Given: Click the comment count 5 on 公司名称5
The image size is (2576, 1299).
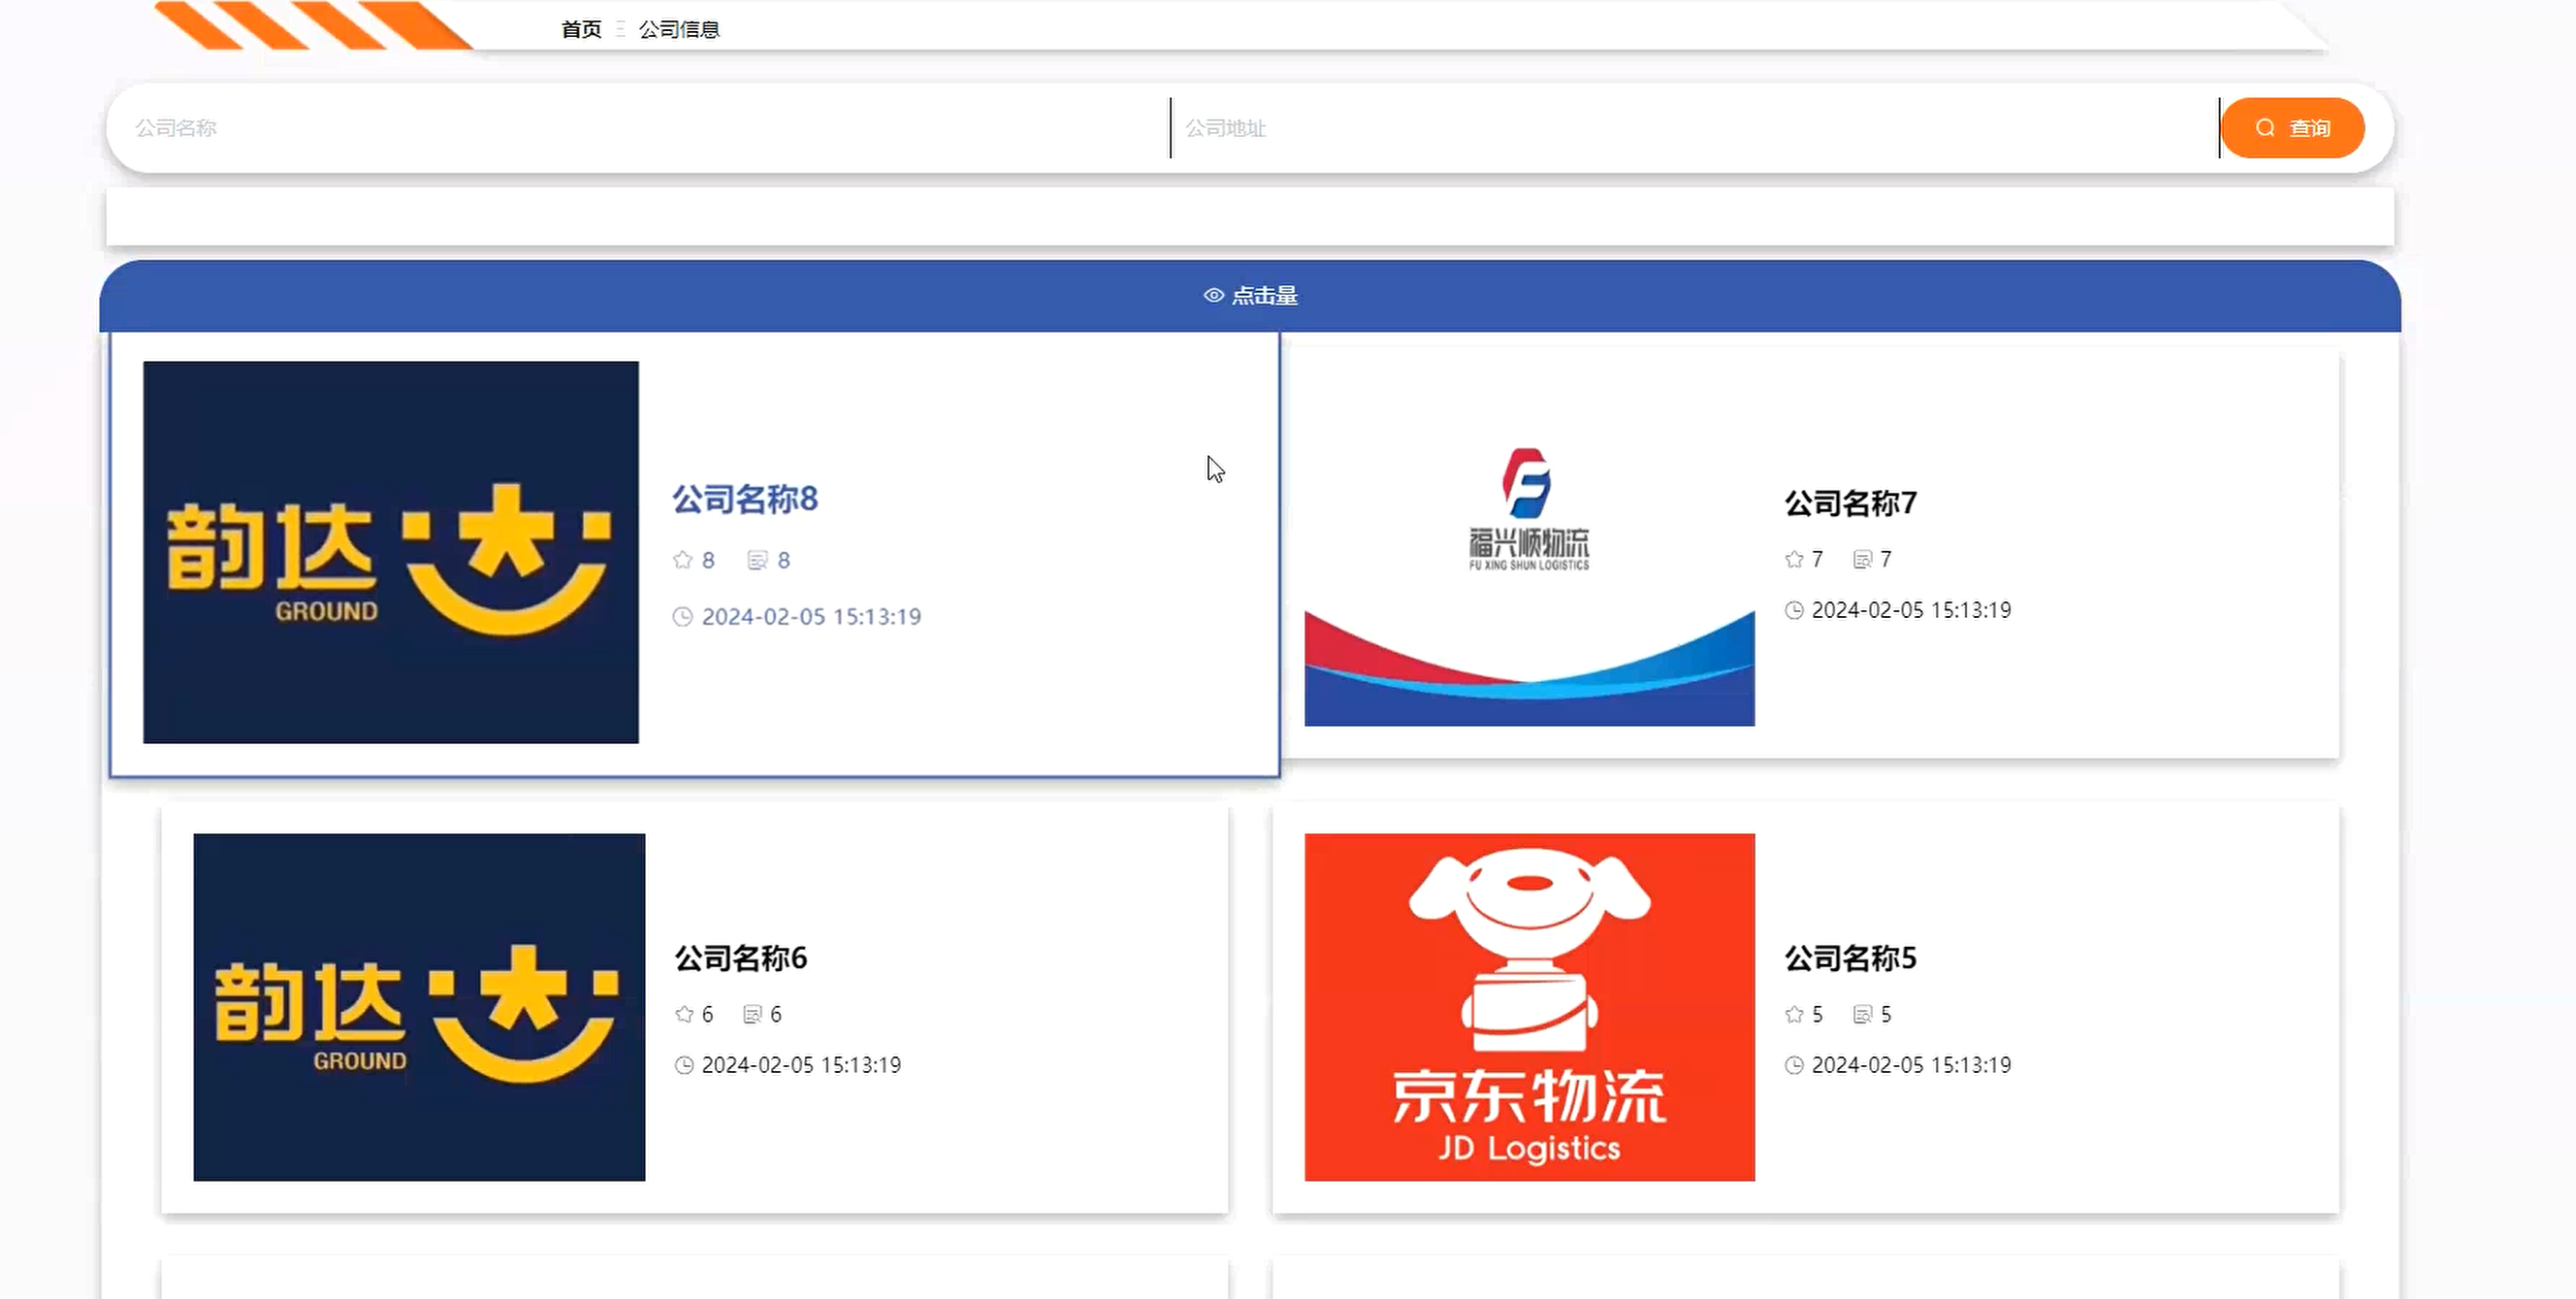Looking at the screenshot, I should point(1886,1014).
